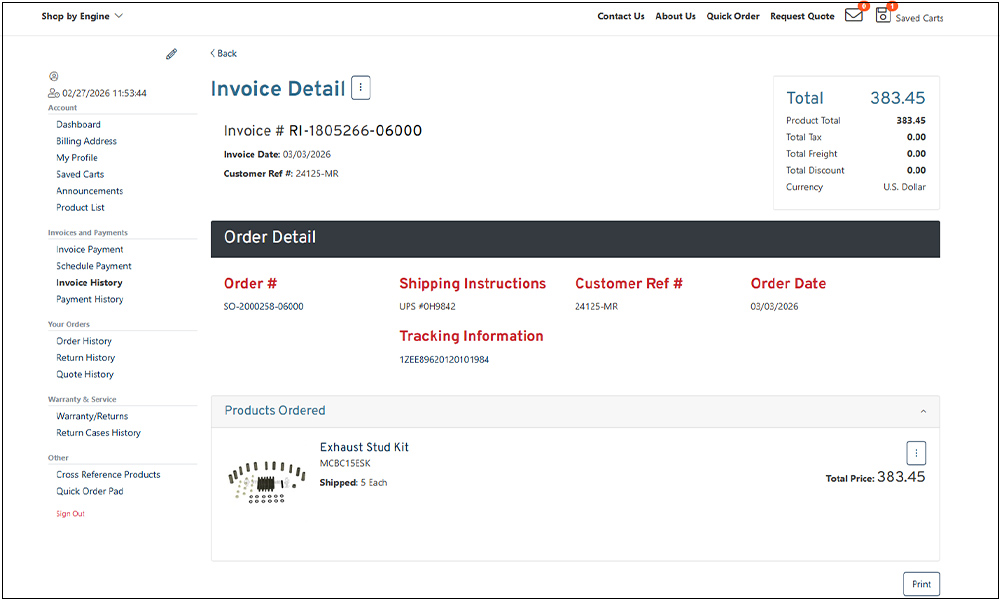The width and height of the screenshot is (1000, 600).
Task: Click the pencil edit icon in sidebar
Action: coord(171,54)
